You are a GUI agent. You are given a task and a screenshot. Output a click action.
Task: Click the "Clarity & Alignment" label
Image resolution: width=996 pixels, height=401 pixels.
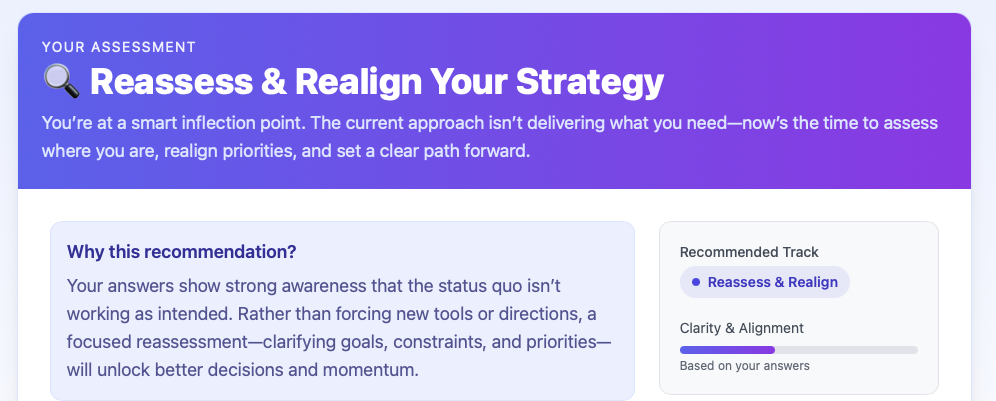tap(741, 328)
